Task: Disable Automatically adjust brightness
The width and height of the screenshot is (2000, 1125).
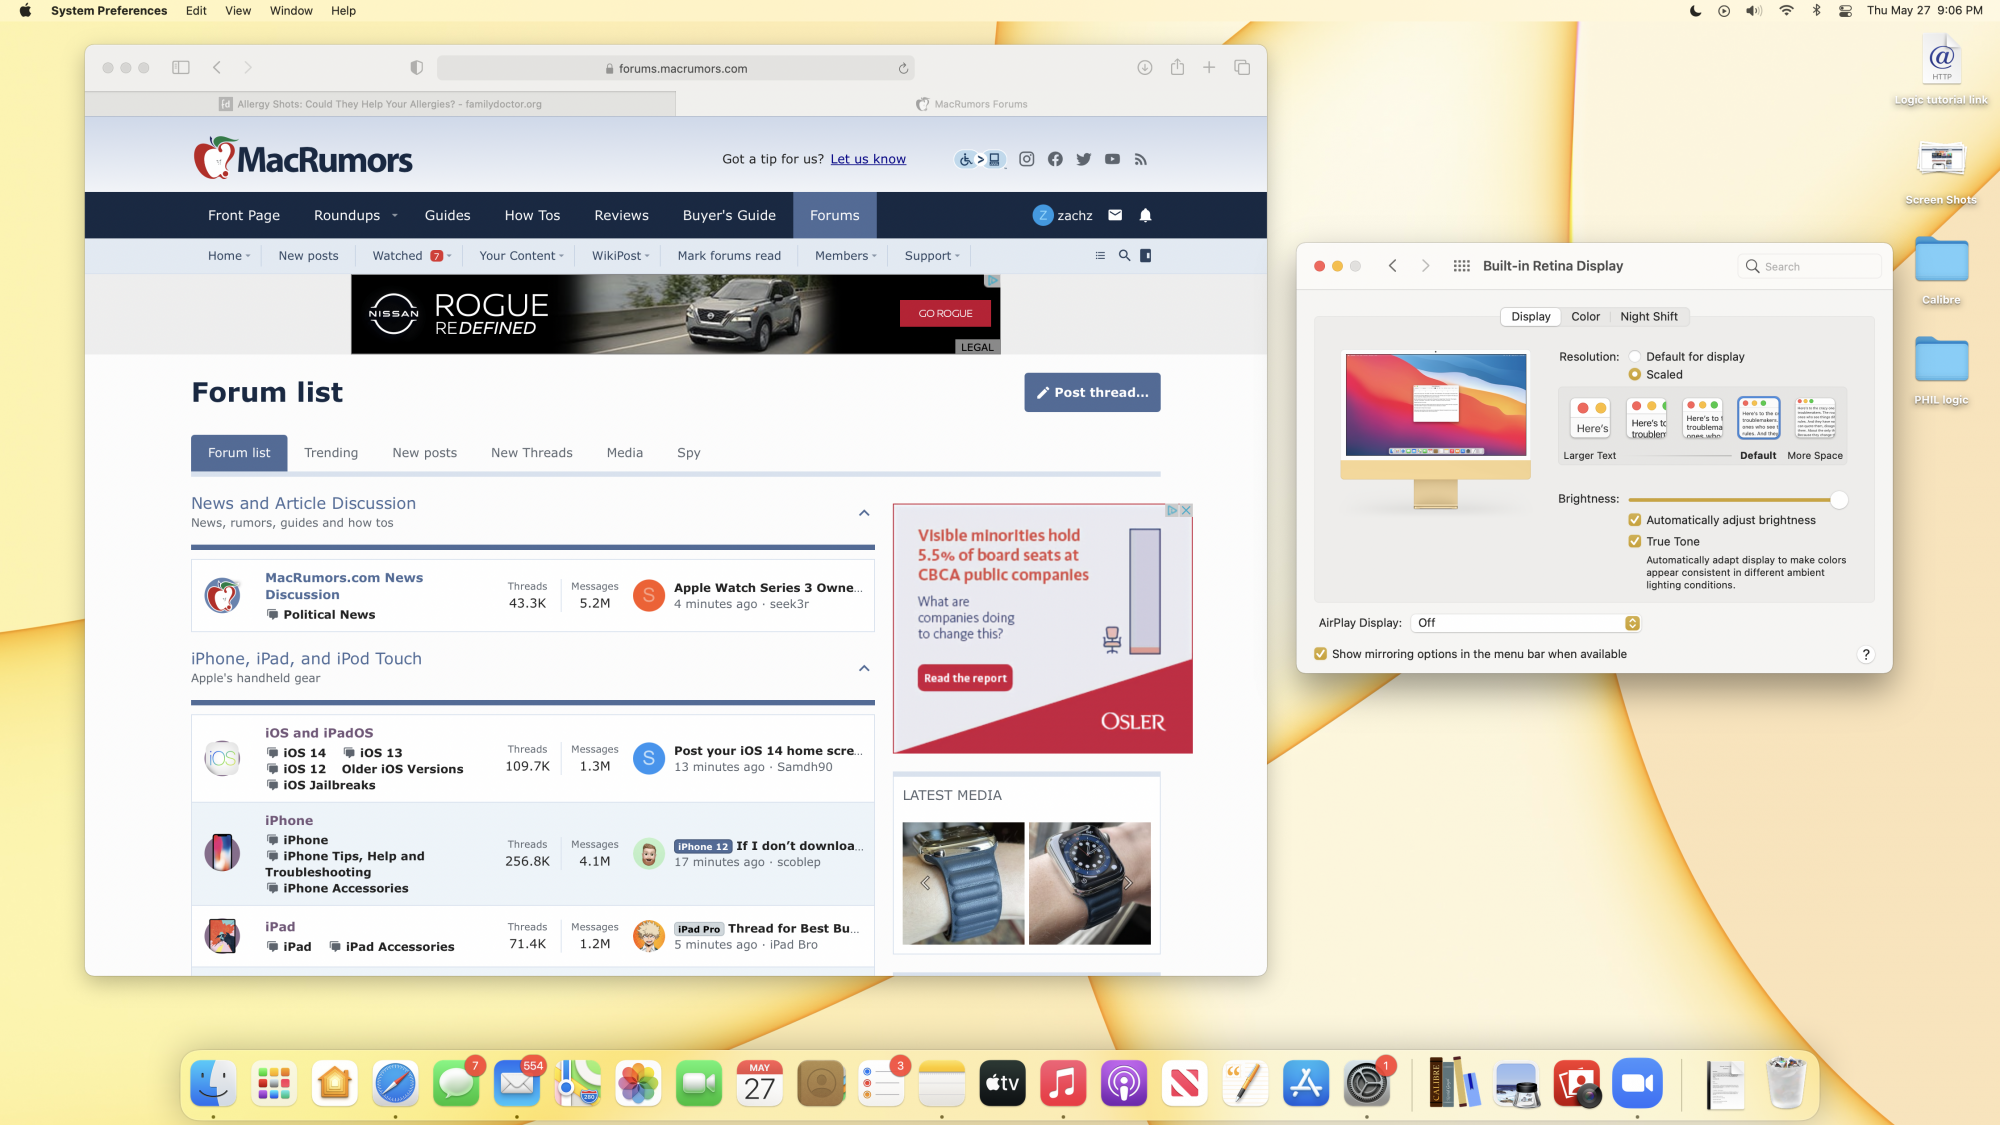Action: (x=1635, y=520)
